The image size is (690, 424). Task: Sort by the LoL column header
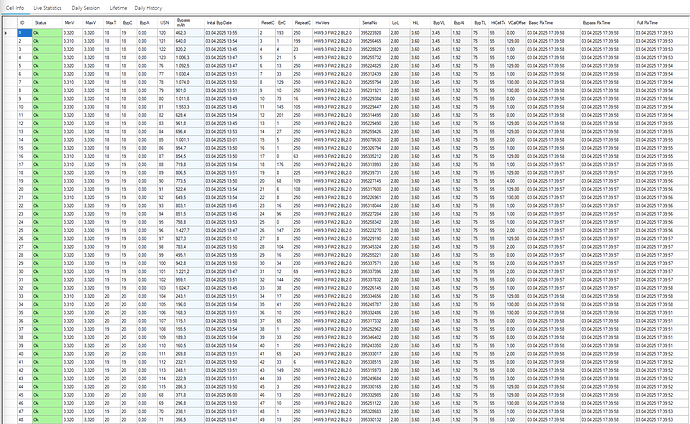point(399,23)
